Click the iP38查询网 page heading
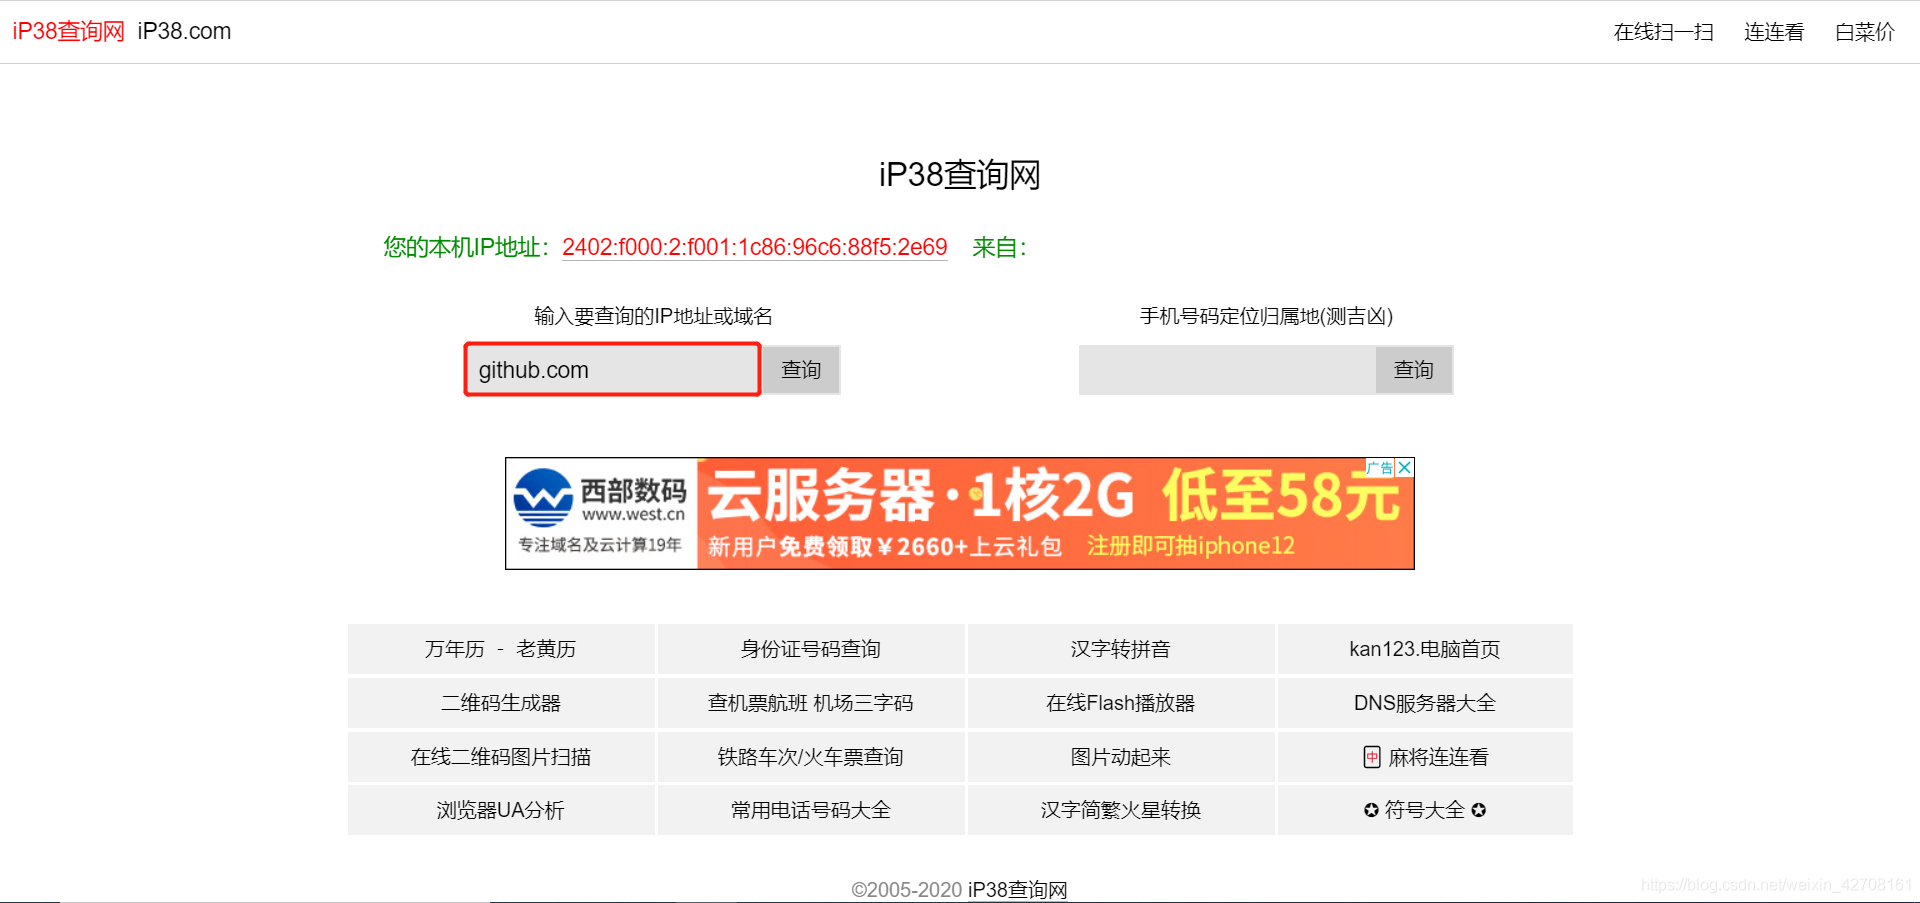 (x=960, y=175)
